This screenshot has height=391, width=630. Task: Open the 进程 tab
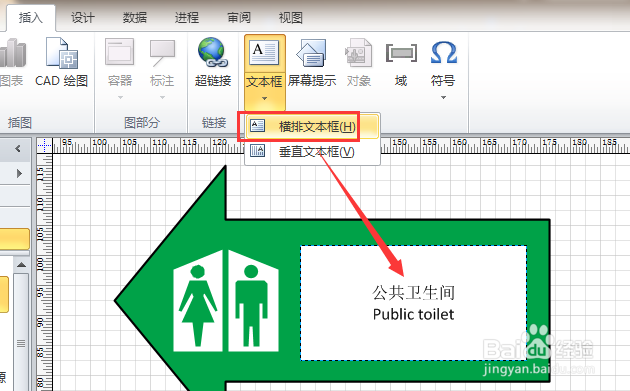click(187, 18)
